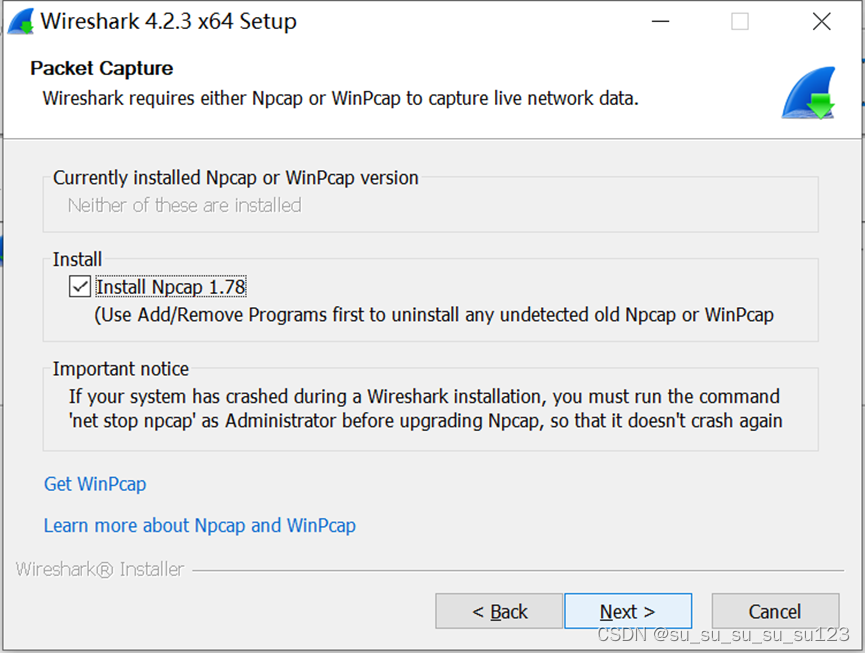Image resolution: width=865 pixels, height=653 pixels.
Task: Click the Wireshark fin icon in title bar
Action: click(21, 22)
